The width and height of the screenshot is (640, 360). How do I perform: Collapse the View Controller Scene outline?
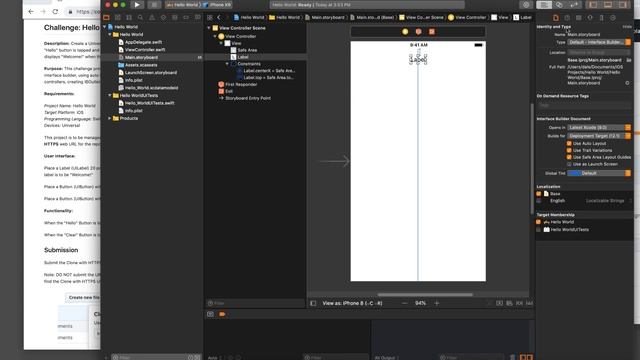(209, 28)
